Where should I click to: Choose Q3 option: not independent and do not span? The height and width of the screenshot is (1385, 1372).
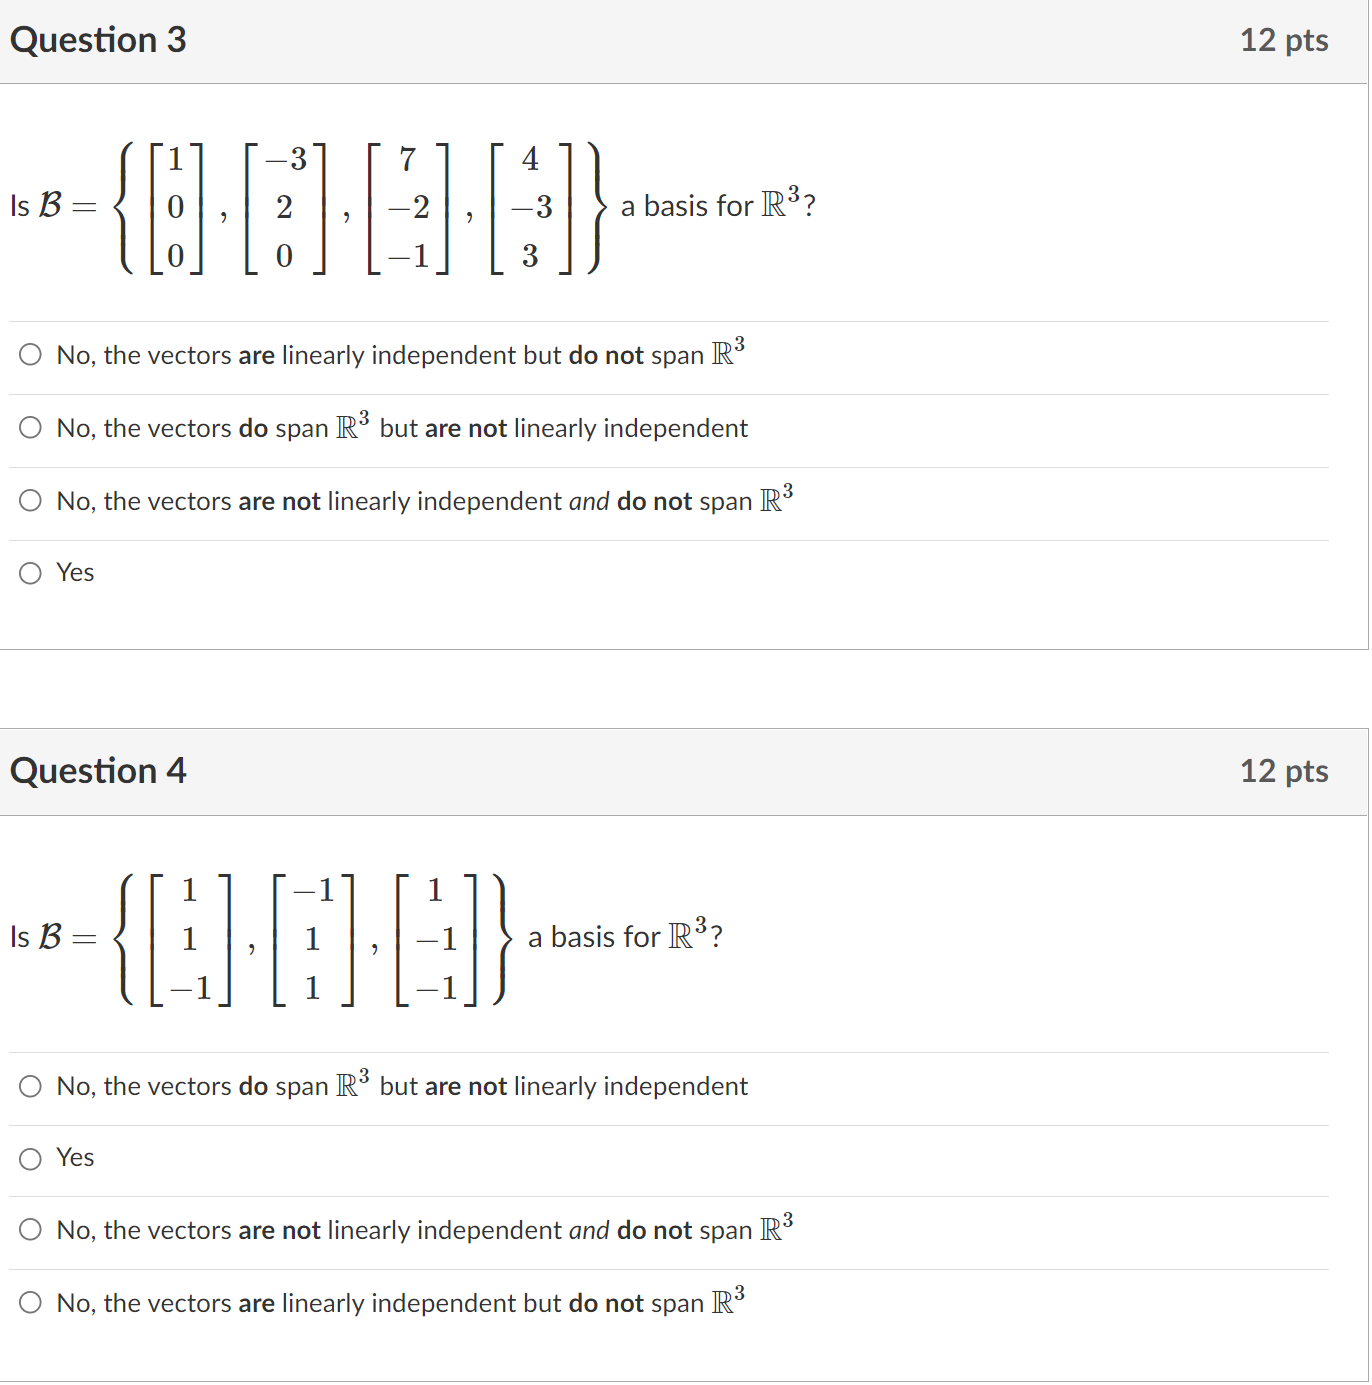pos(30,500)
